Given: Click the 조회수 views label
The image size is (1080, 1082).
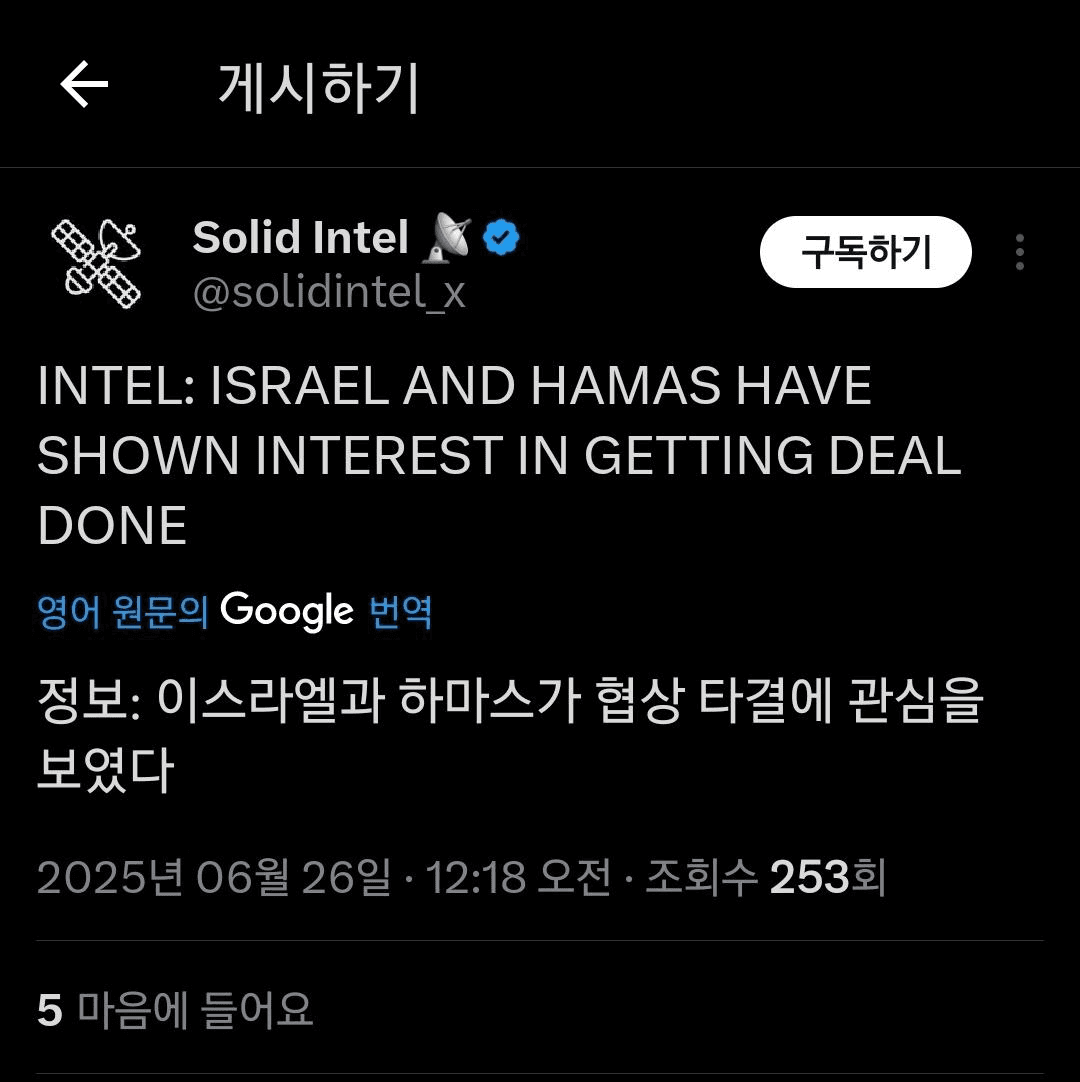Looking at the screenshot, I should click(701, 878).
